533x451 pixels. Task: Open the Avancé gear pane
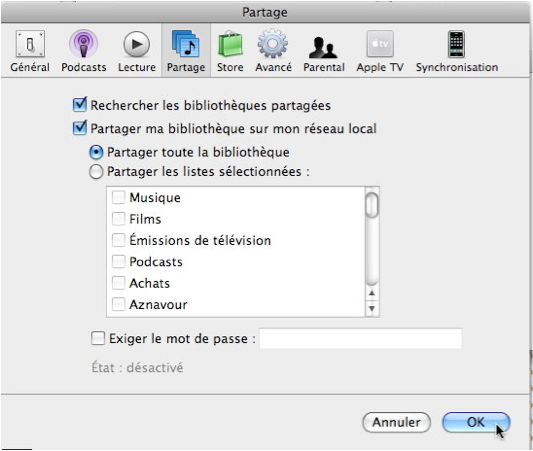[x=273, y=51]
